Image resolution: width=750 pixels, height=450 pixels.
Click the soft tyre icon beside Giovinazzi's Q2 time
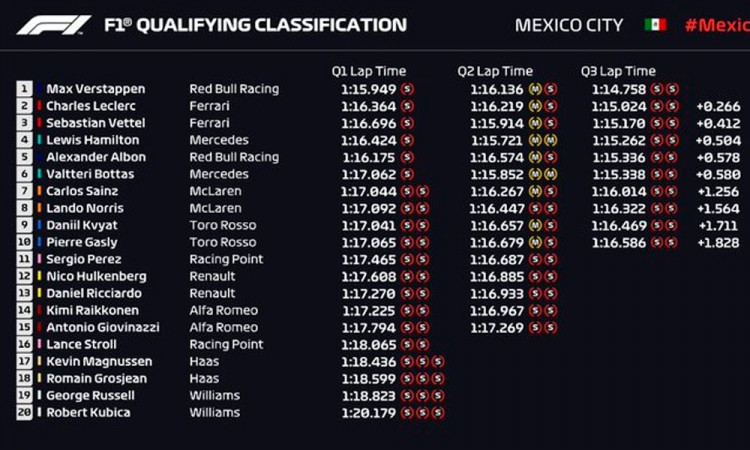(x=535, y=327)
